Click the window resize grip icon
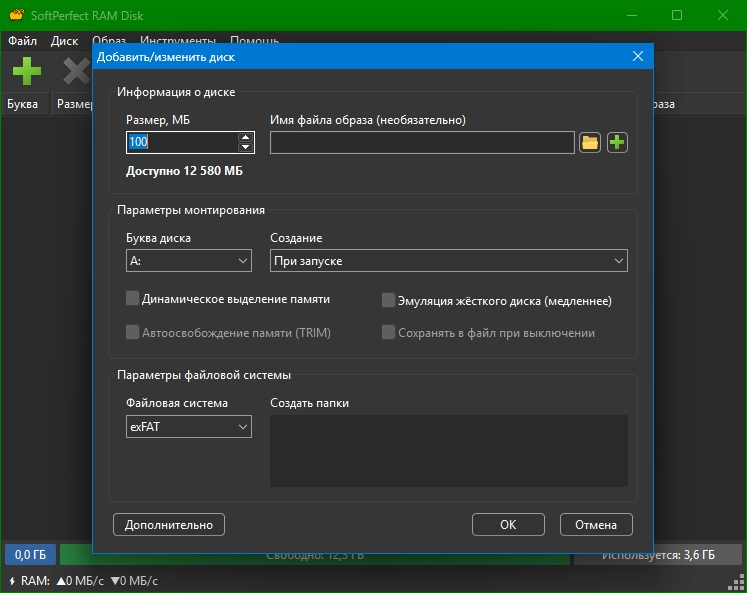This screenshot has height=593, width=747. [x=737, y=582]
